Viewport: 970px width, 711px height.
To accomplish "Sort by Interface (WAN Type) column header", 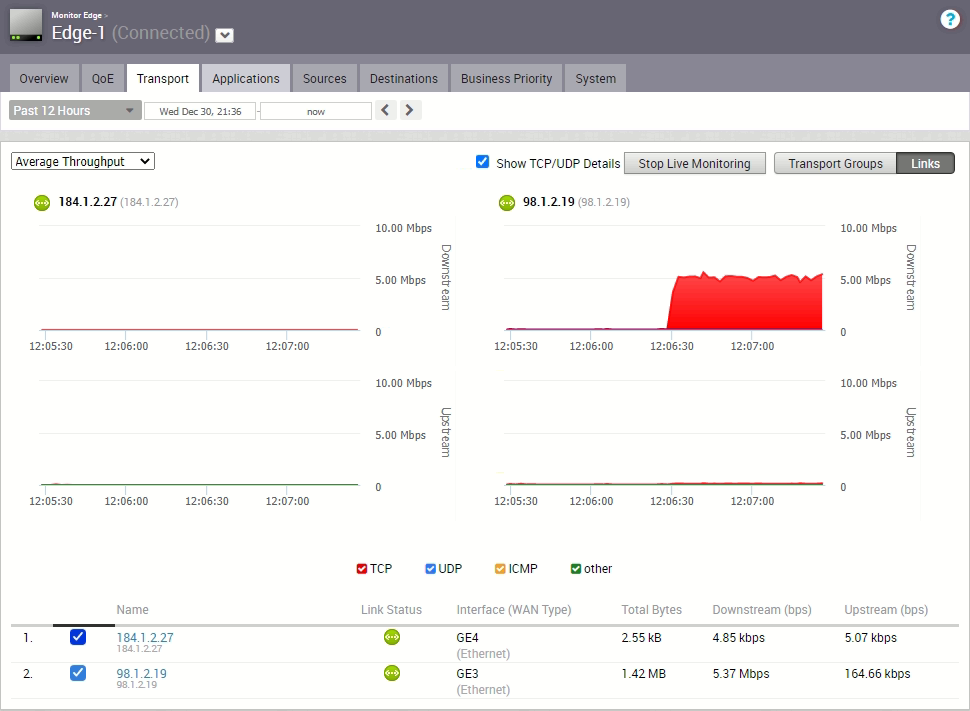I will point(514,610).
